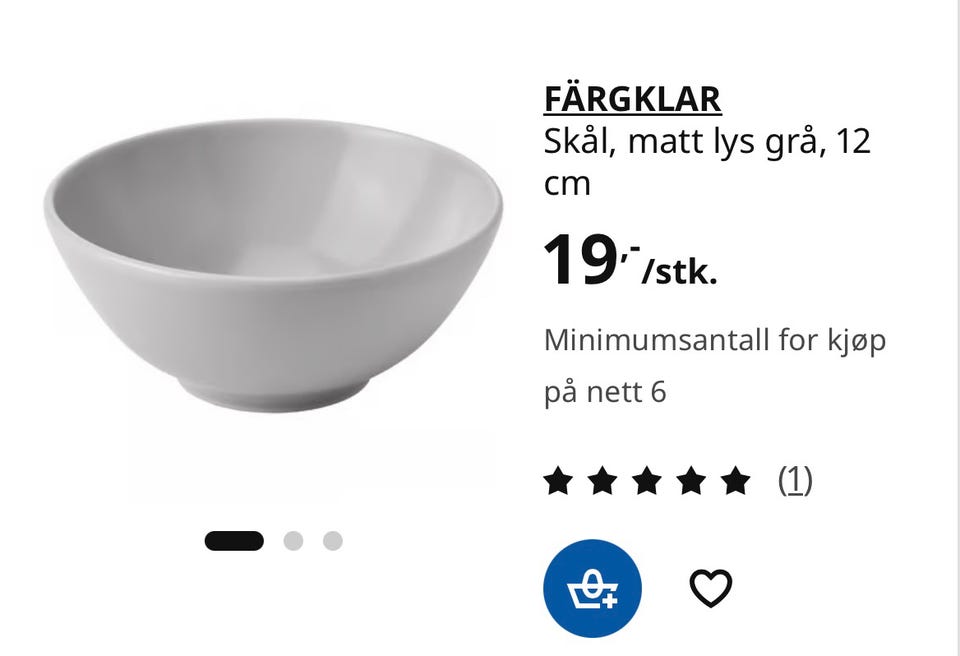
Task: Click the 'cm' line under description
Action: click(567, 186)
